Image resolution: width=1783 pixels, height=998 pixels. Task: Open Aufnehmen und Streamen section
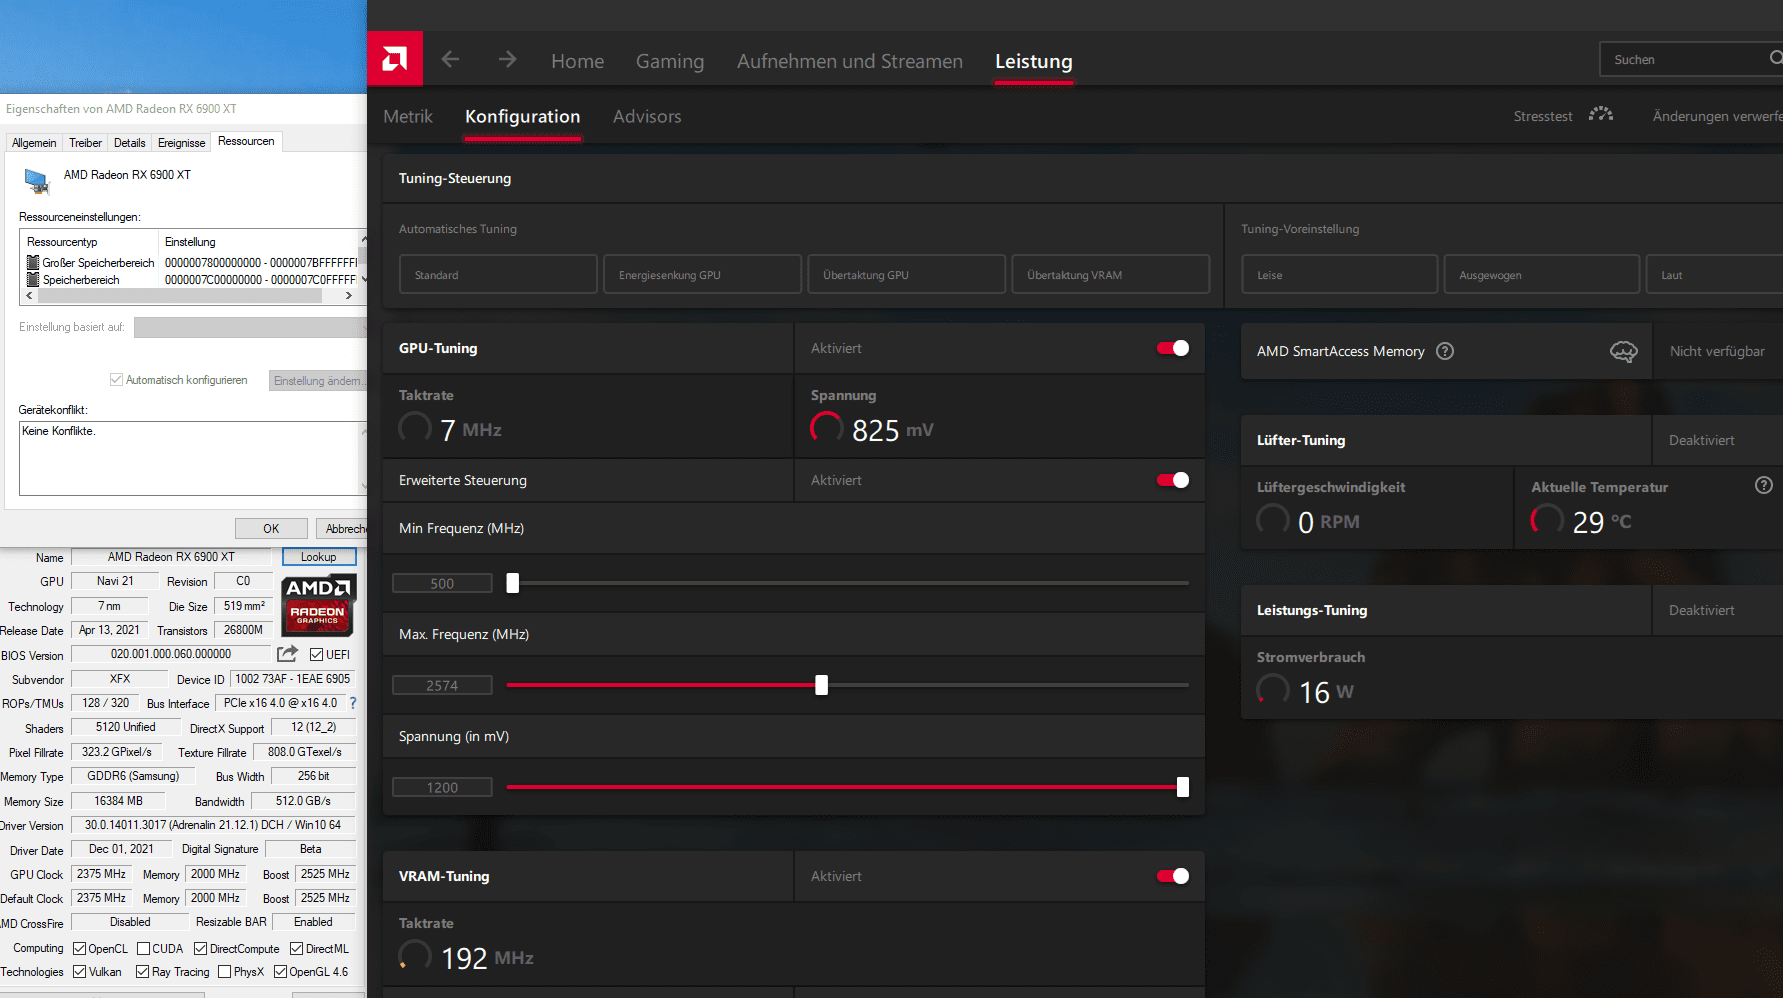click(x=849, y=61)
